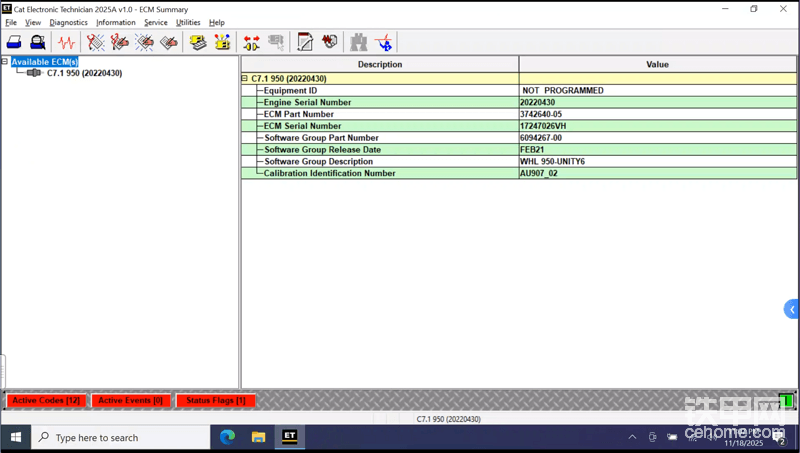Click the binoculars icon in the toolbar

[358, 42]
